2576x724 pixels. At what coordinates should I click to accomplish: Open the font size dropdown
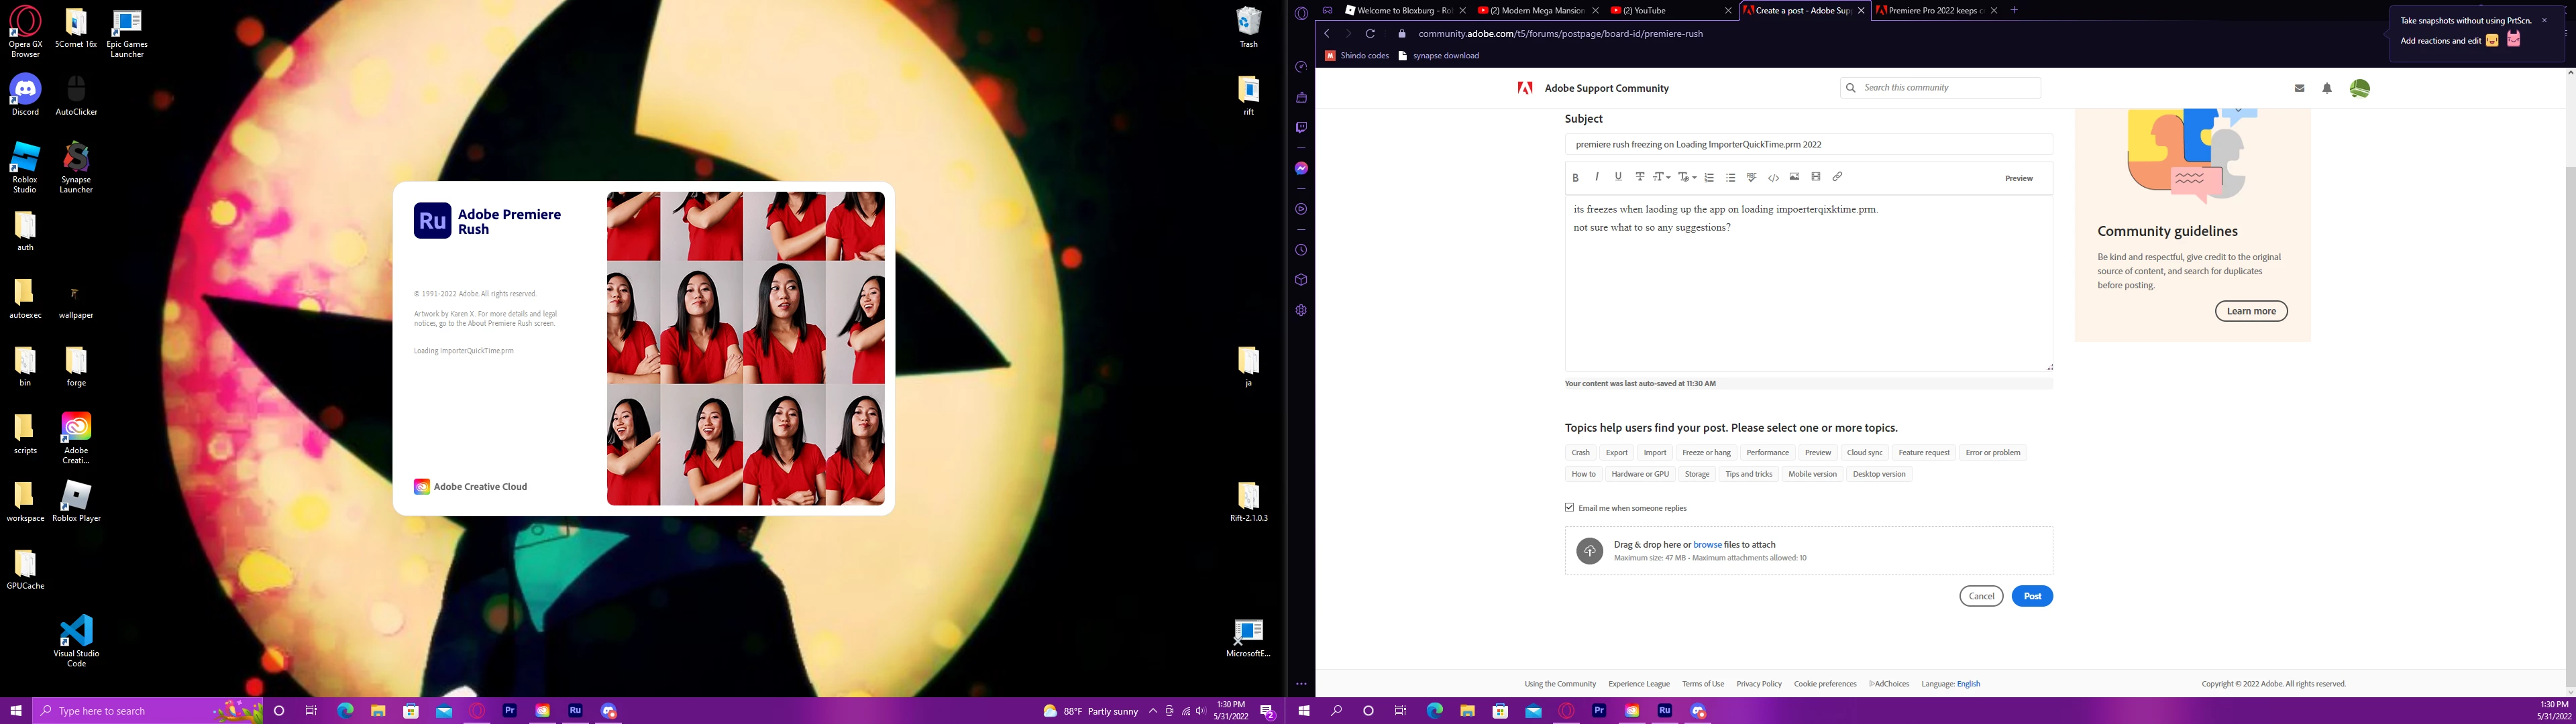1661,177
